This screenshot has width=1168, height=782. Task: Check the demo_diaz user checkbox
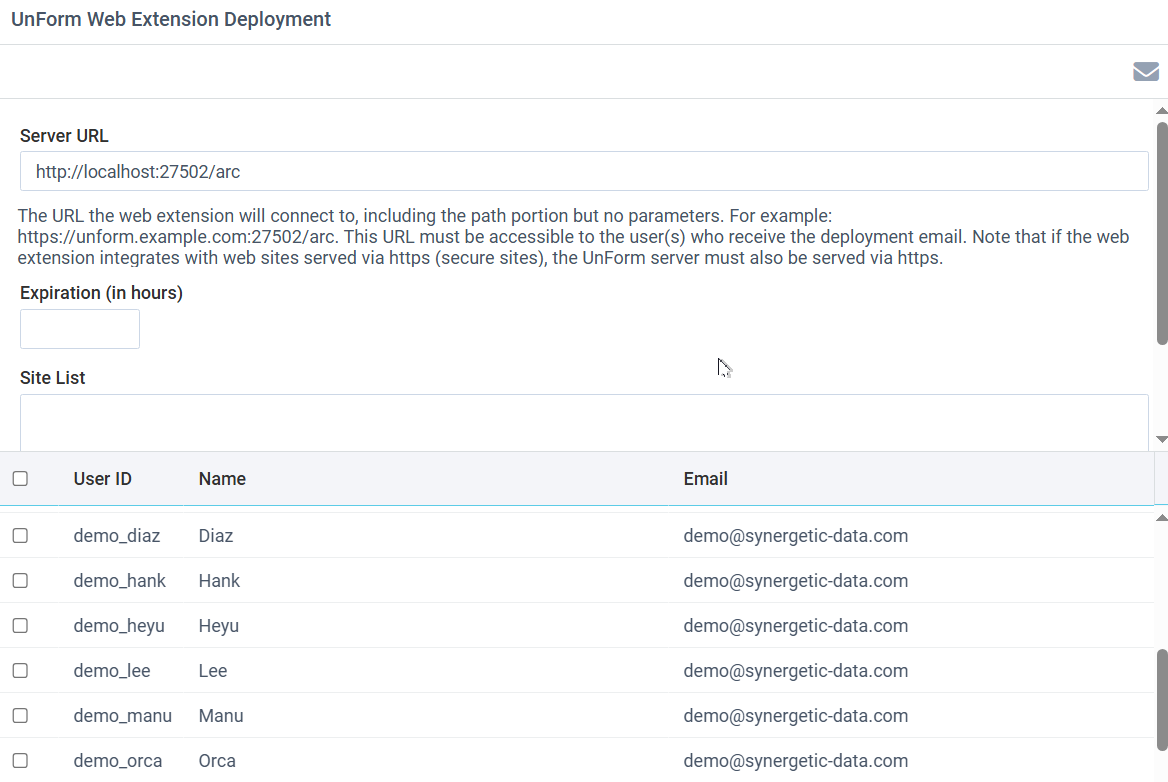click(x=20, y=535)
